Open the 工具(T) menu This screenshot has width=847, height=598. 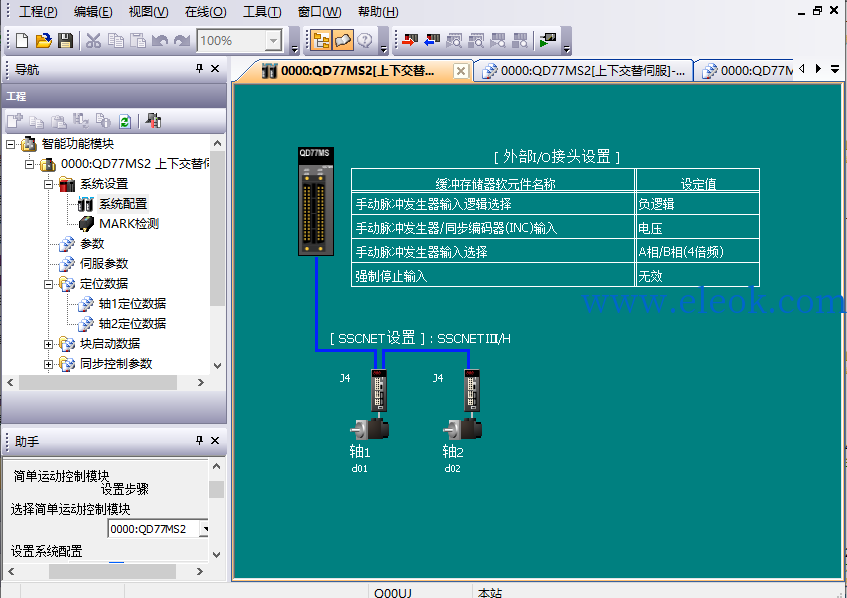pos(262,11)
